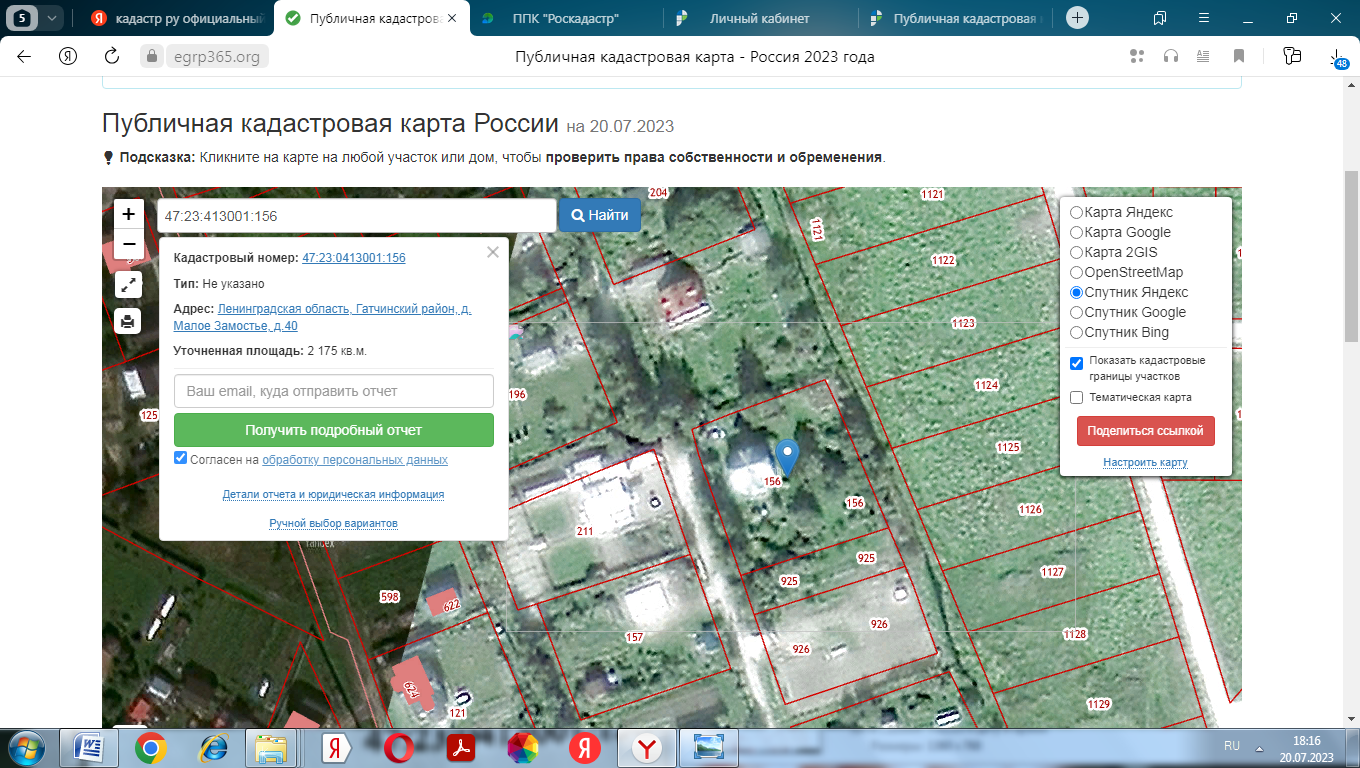The width and height of the screenshot is (1360, 768).
Task: Click the email input field
Action: [334, 391]
